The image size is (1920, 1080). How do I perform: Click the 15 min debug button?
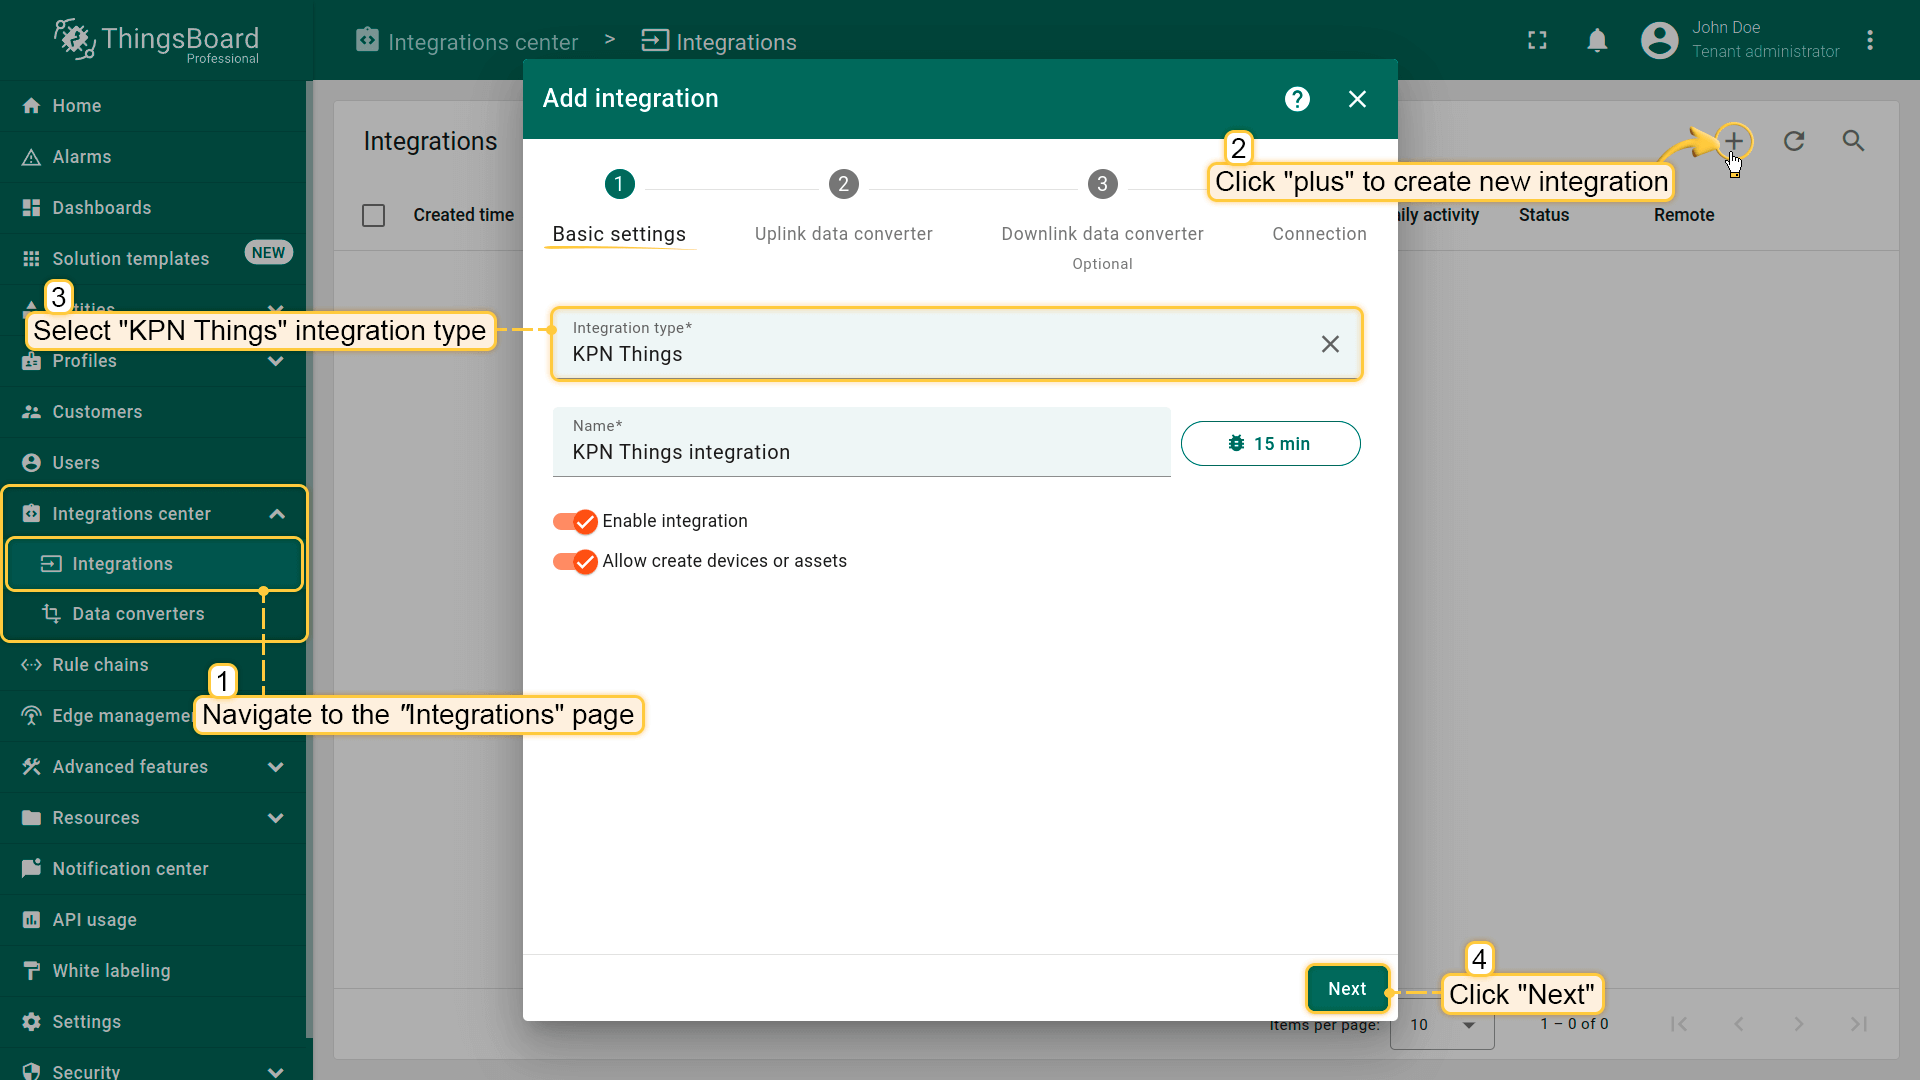click(1270, 444)
